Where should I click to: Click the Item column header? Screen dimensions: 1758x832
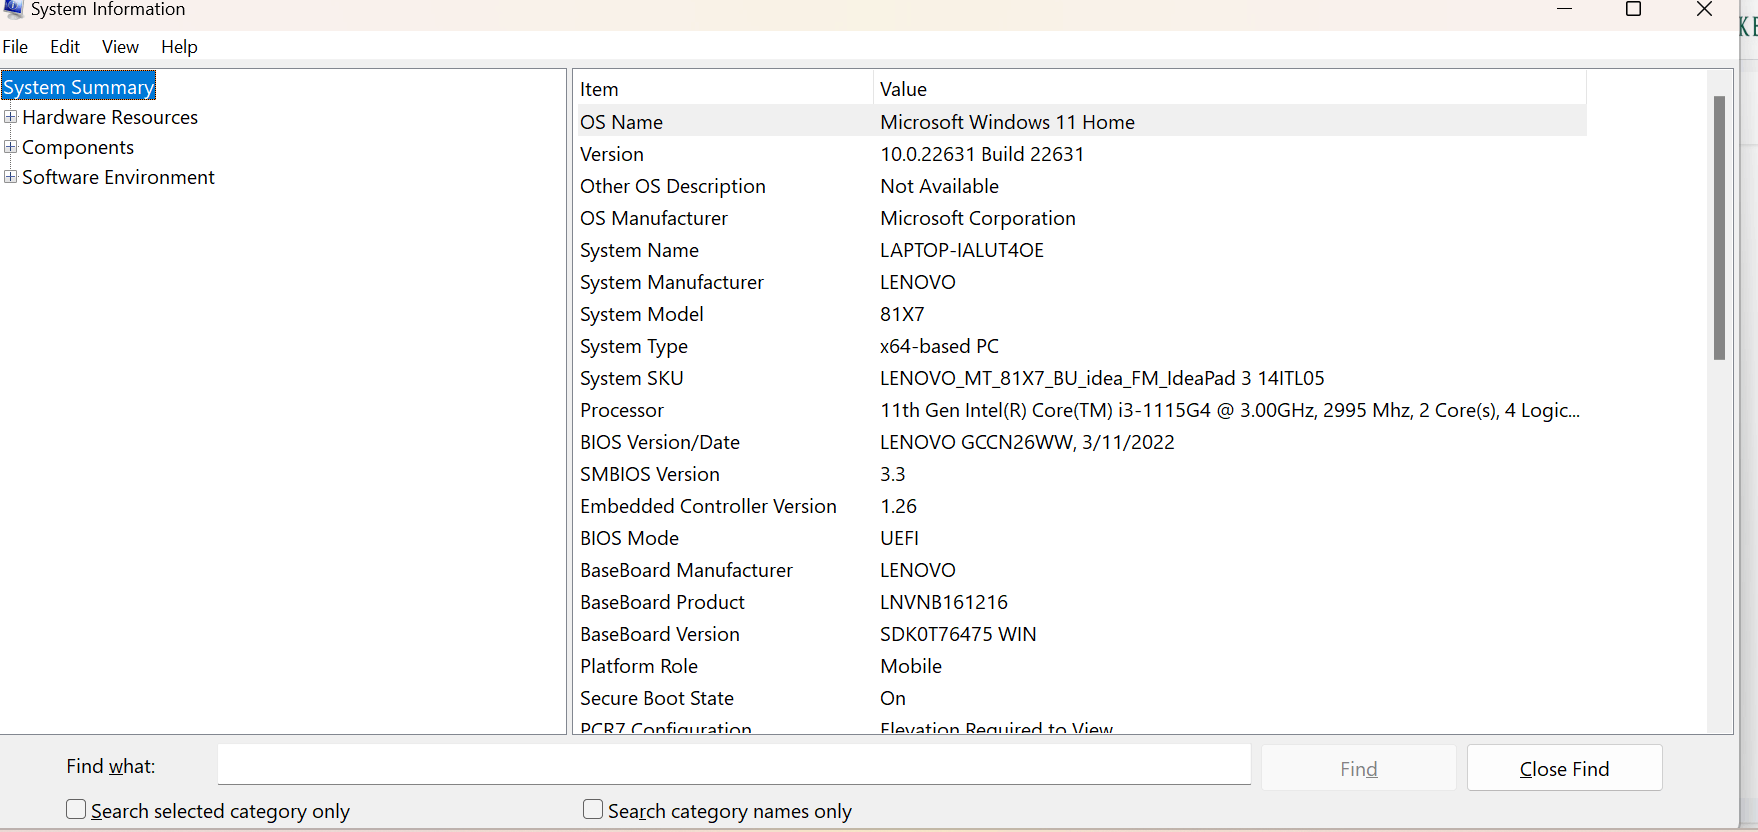(x=724, y=89)
